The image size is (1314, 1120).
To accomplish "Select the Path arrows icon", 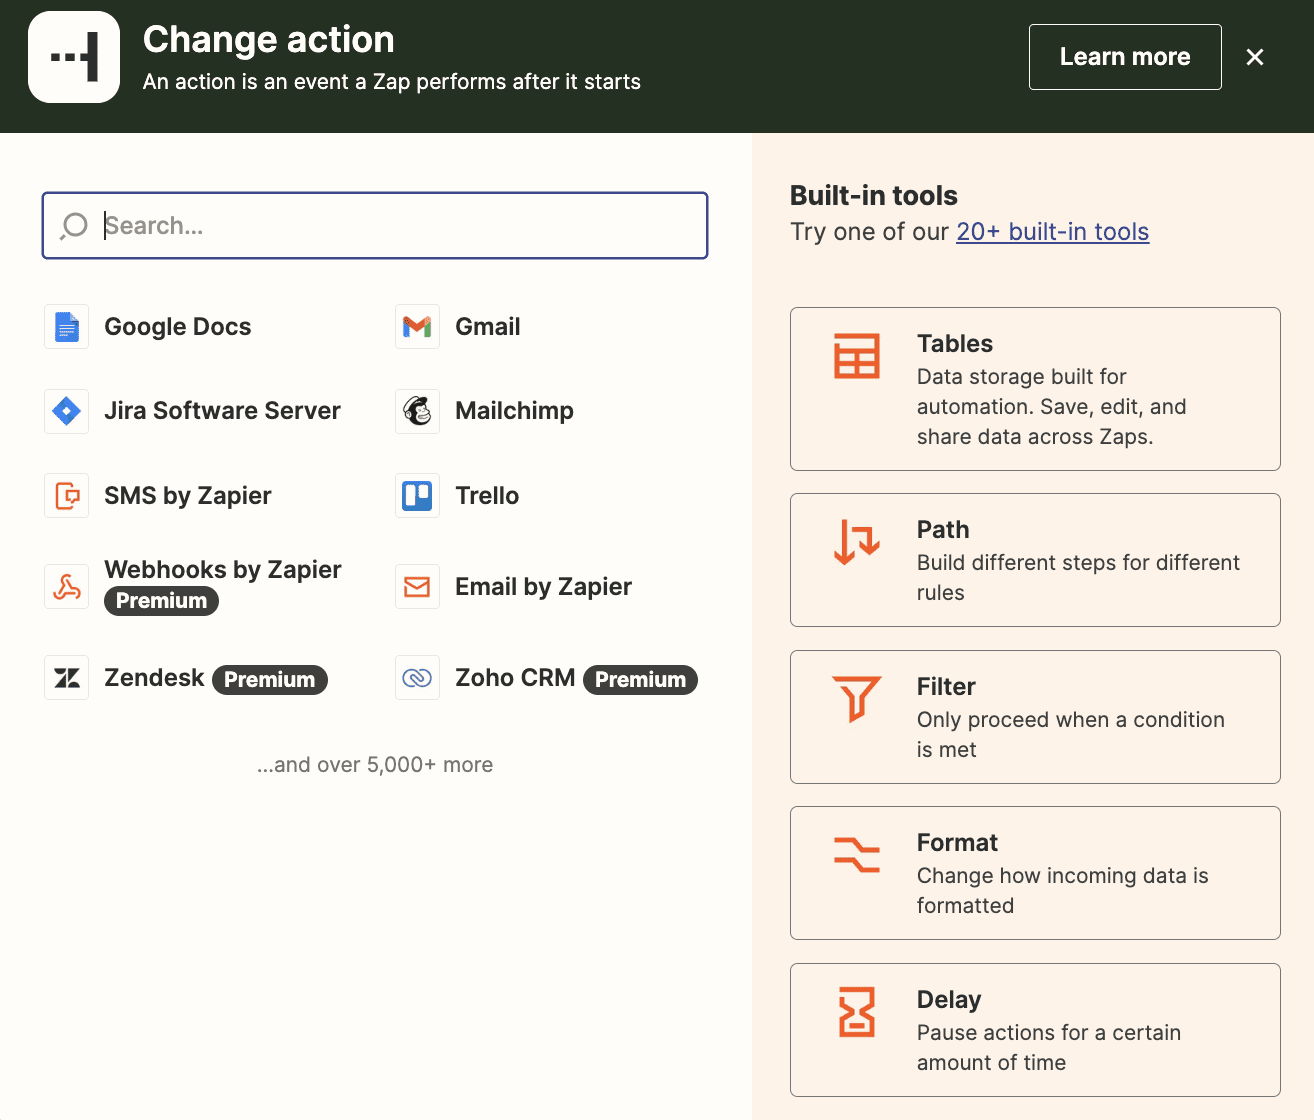I will tap(857, 542).
